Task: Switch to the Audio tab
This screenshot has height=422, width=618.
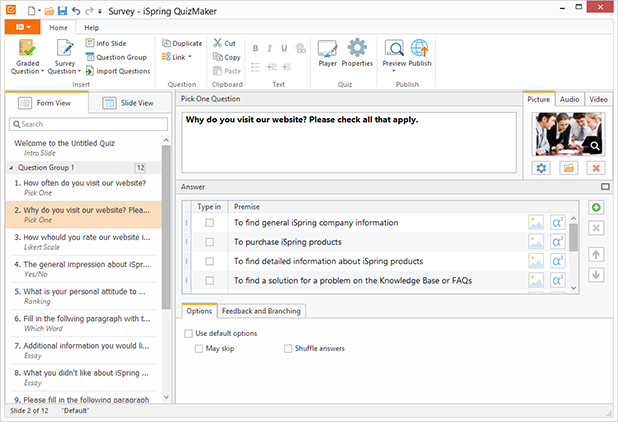Action: (x=570, y=99)
